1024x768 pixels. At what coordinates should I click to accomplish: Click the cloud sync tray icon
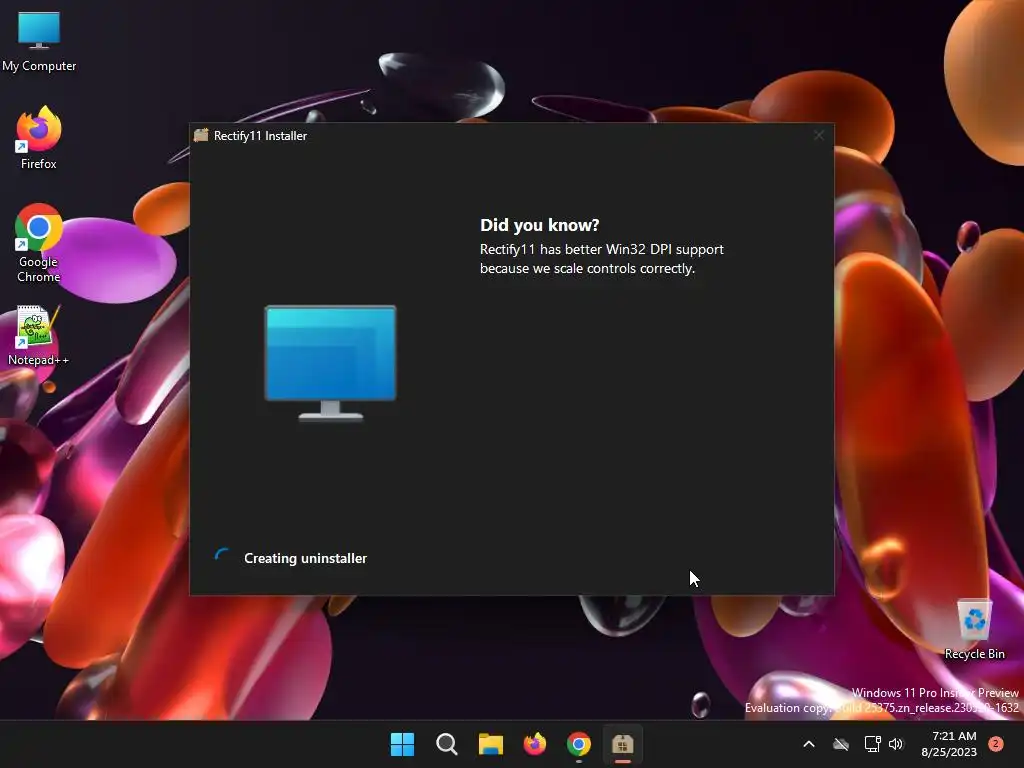pyautogui.click(x=841, y=744)
